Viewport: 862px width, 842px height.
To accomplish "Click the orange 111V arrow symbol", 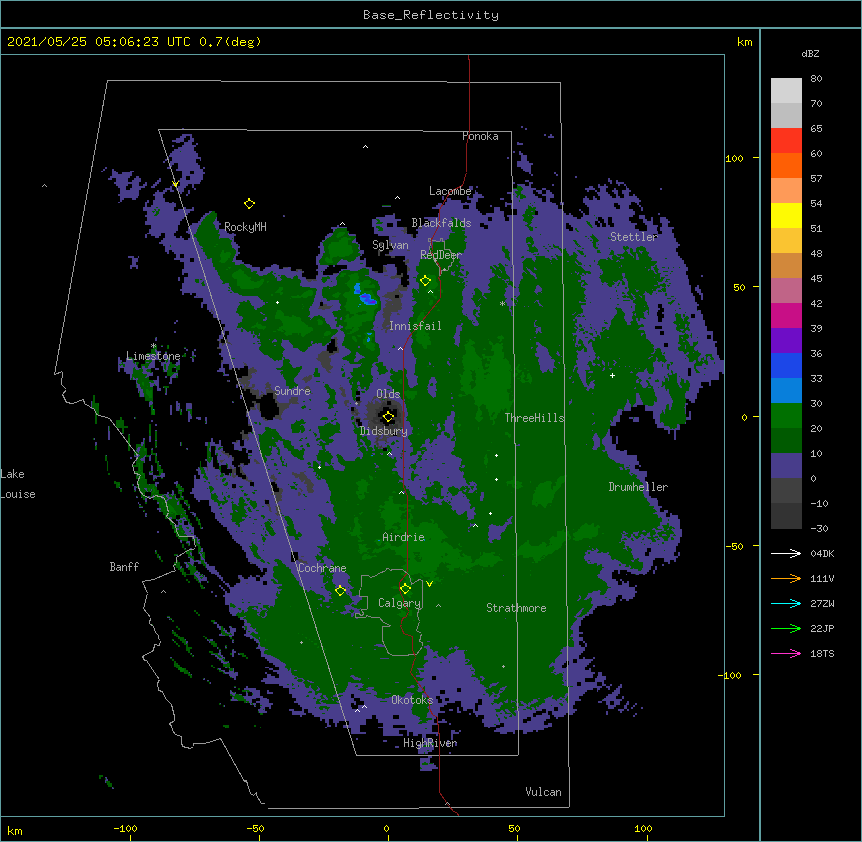I will pyautogui.click(x=786, y=578).
